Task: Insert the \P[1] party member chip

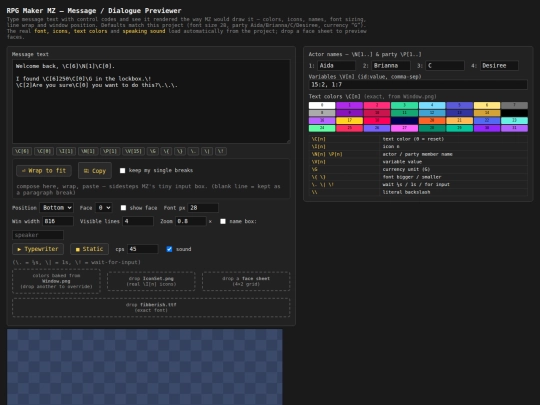Action: (x=110, y=151)
